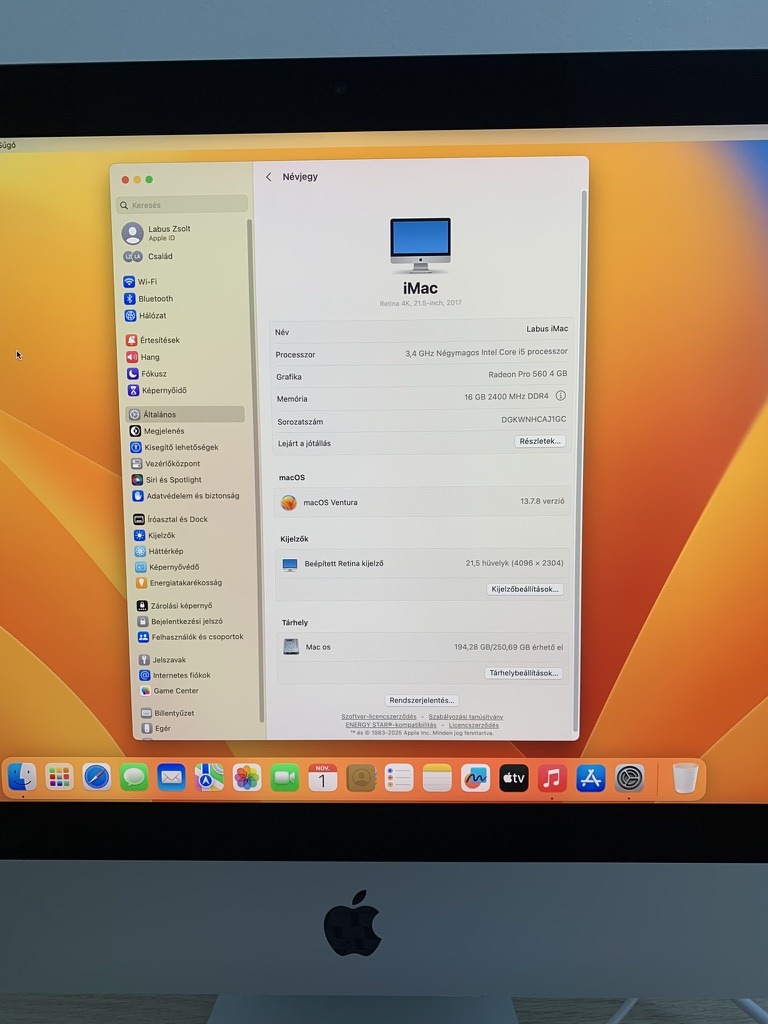
Task: Open Adatvédelem és biztonság settings
Action: click(186, 496)
